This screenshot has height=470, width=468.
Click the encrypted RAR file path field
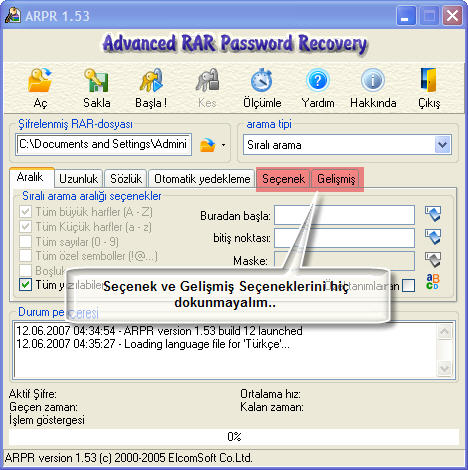pos(104,144)
